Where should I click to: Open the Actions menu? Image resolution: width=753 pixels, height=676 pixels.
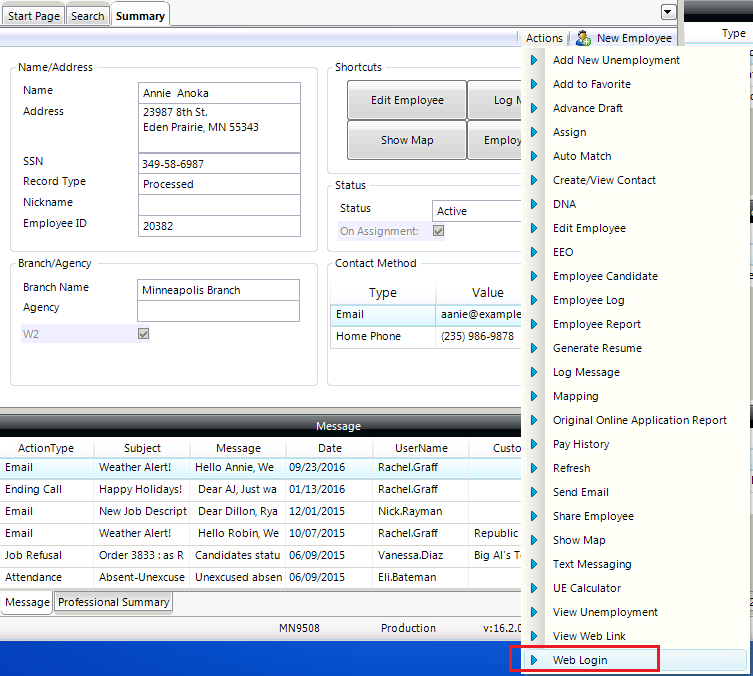[x=544, y=38]
